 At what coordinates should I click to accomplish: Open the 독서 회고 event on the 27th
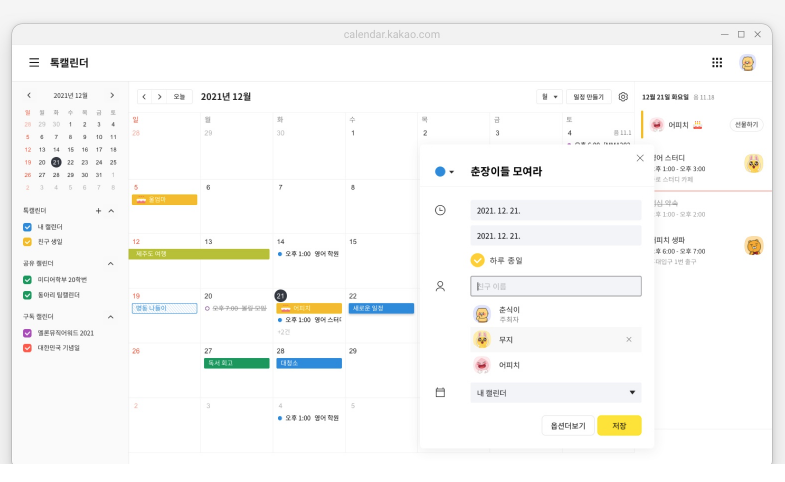tap(237, 363)
